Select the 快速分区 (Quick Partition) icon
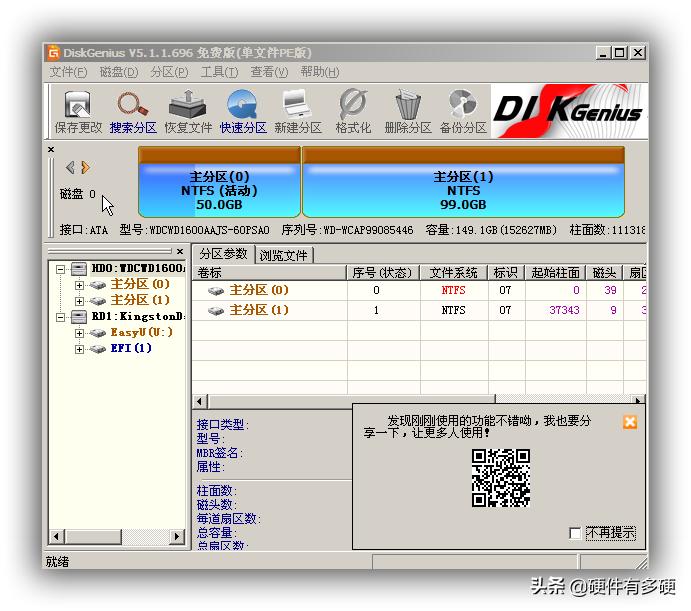Image resolution: width=691 pixels, height=611 pixels. (243, 110)
